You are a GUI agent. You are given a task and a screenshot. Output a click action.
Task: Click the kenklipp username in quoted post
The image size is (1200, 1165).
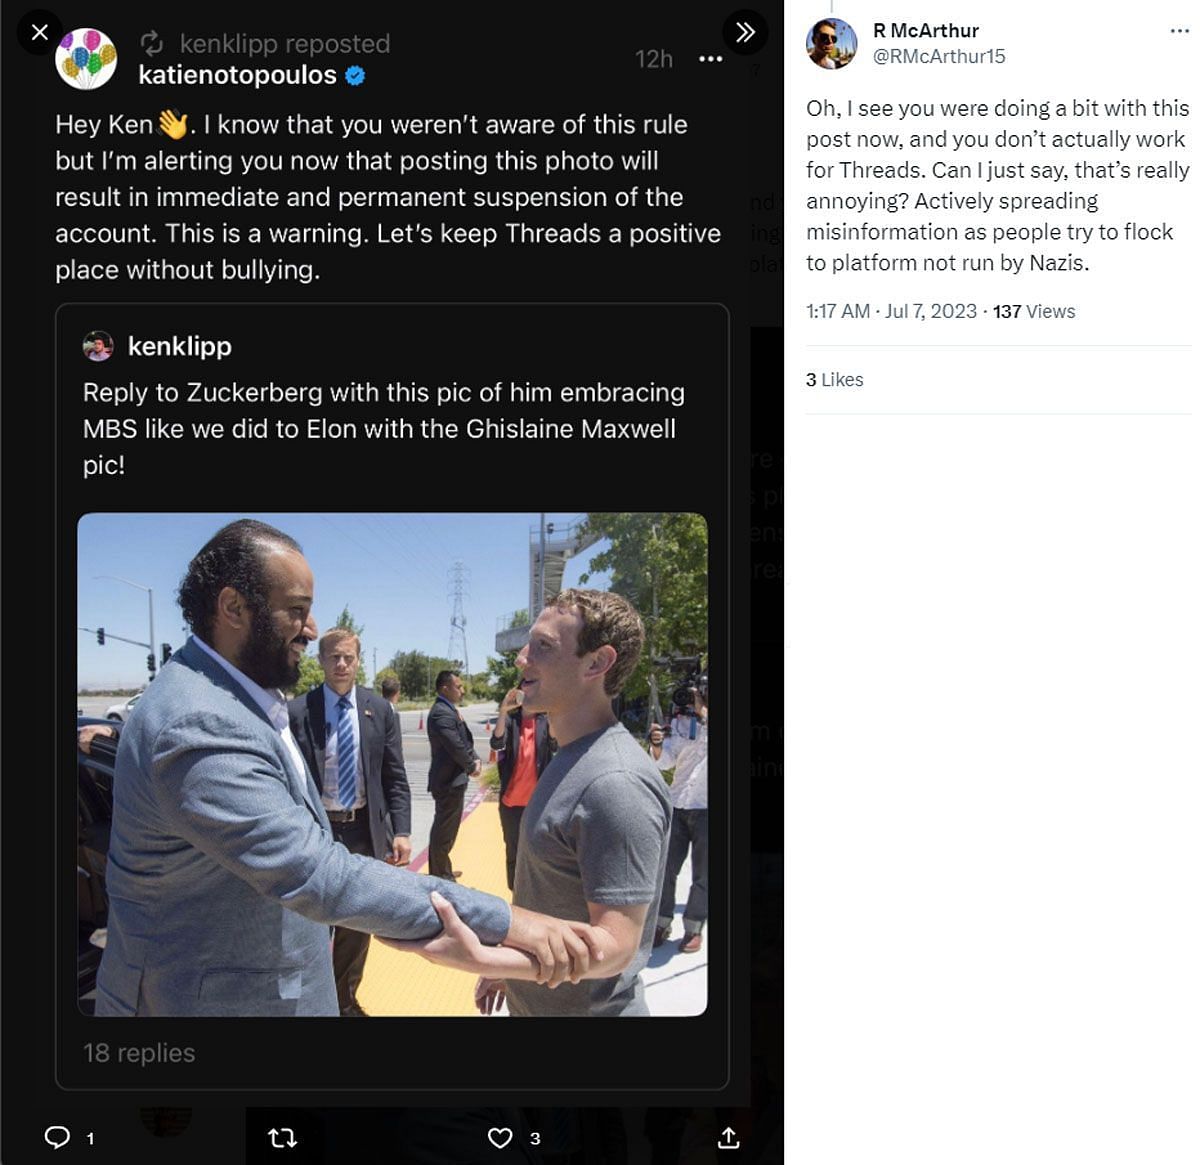tap(180, 346)
